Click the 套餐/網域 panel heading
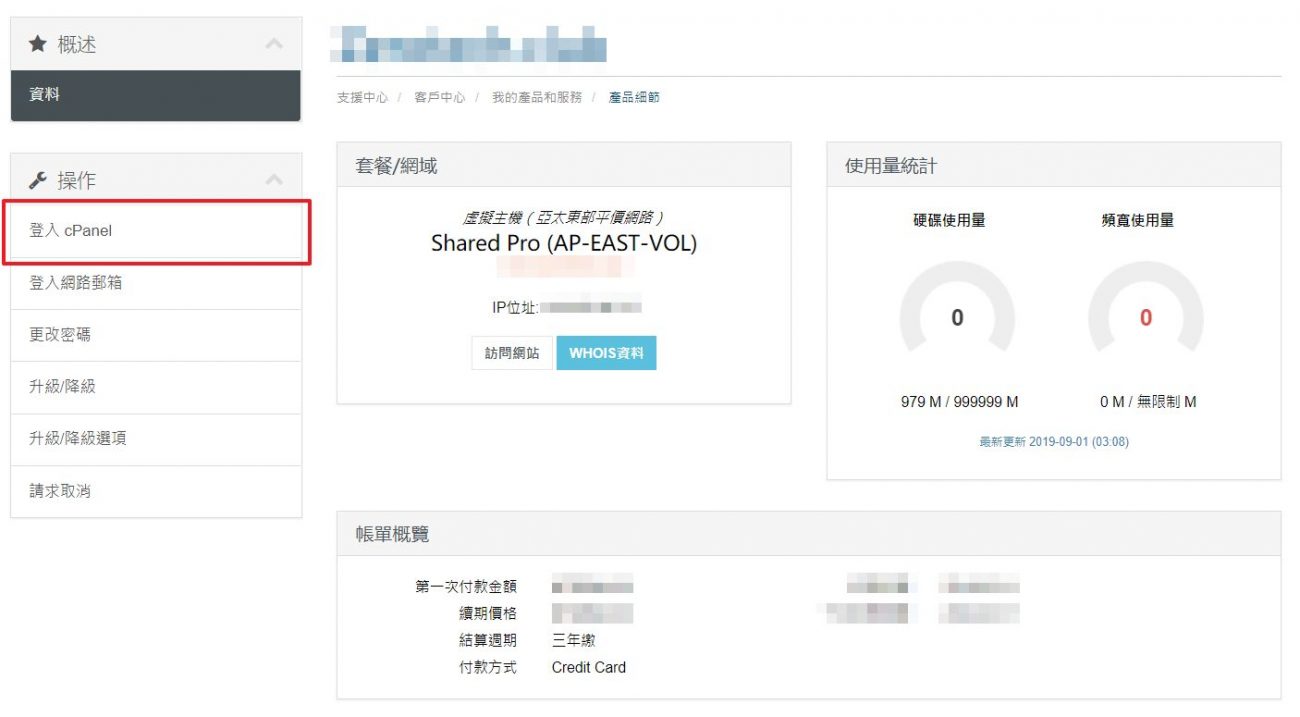 click(x=396, y=166)
